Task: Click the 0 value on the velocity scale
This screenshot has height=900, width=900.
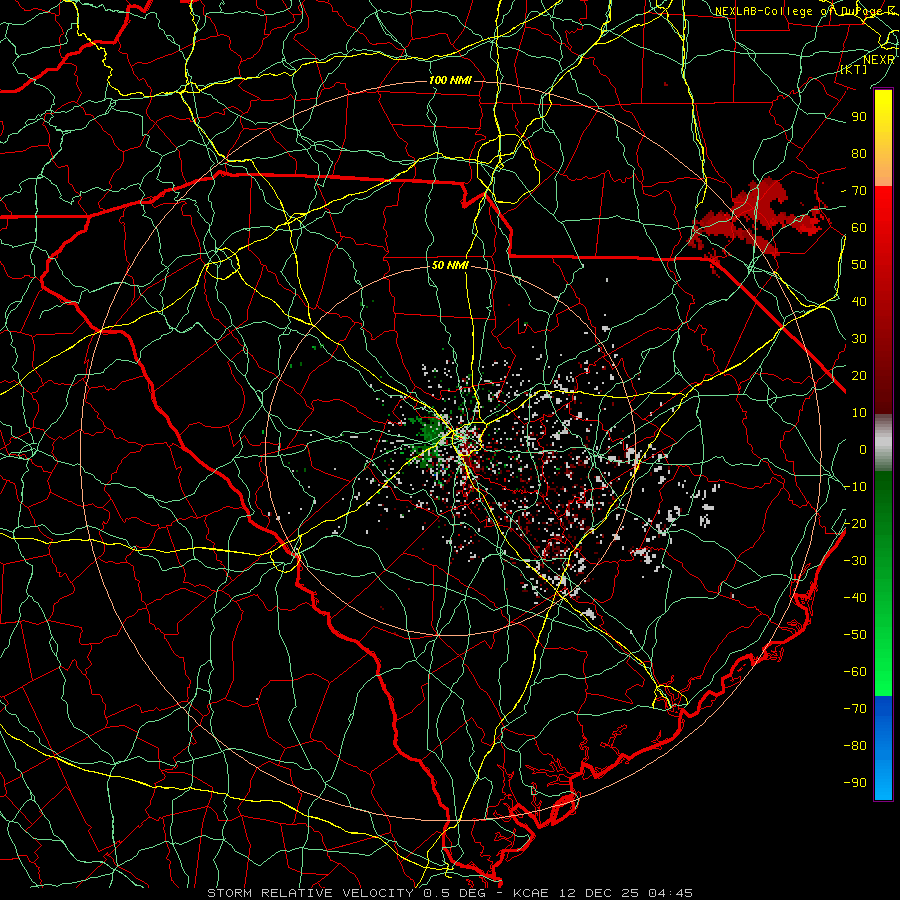Action: click(863, 449)
